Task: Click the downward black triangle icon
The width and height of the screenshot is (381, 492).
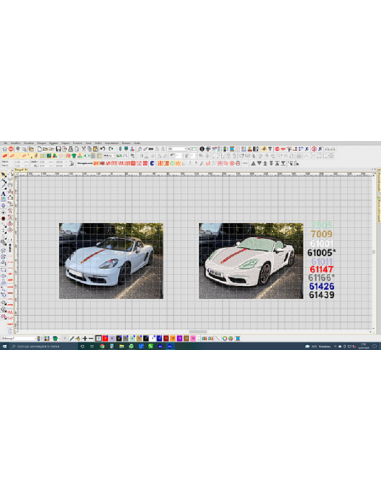Action: (259, 163)
